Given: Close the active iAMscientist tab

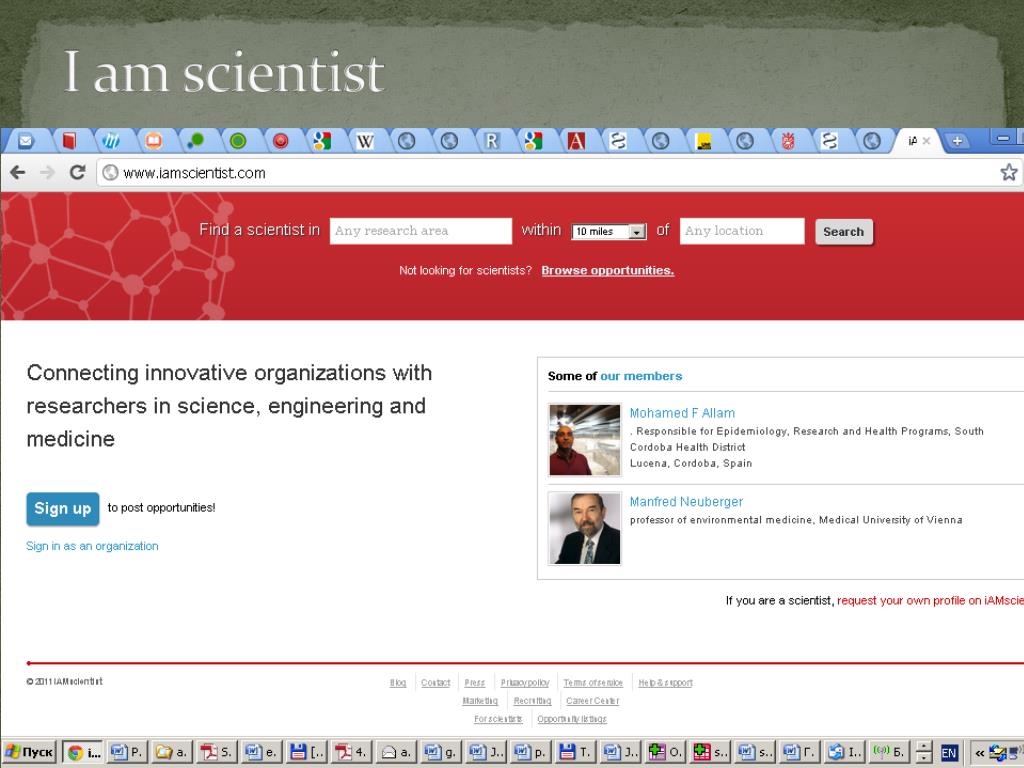Looking at the screenshot, I should [x=926, y=140].
